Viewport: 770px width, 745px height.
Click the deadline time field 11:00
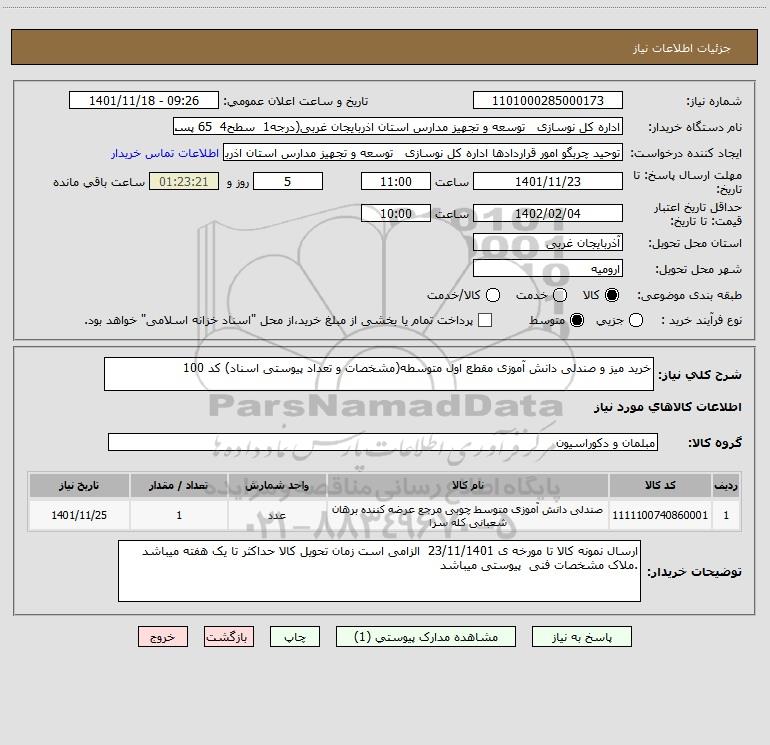pyautogui.click(x=396, y=181)
